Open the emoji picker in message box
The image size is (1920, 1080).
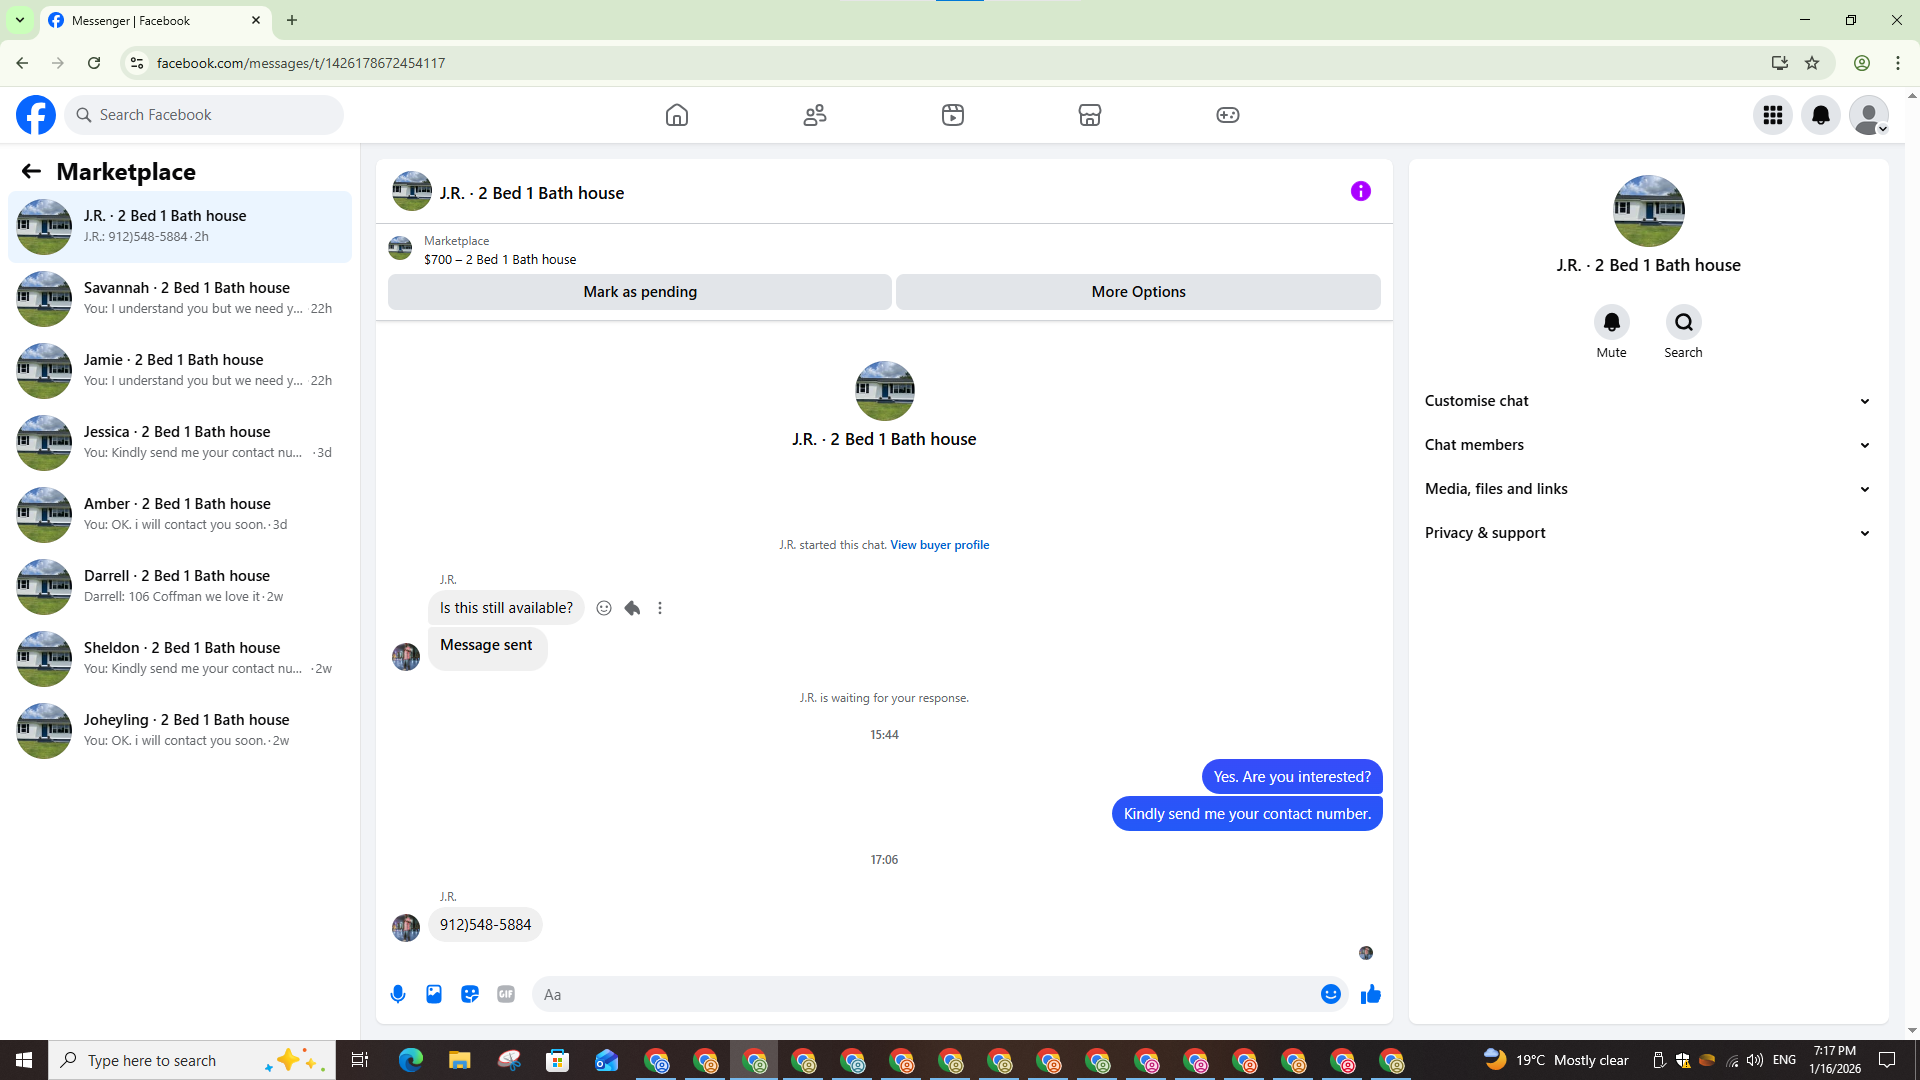coord(1330,994)
